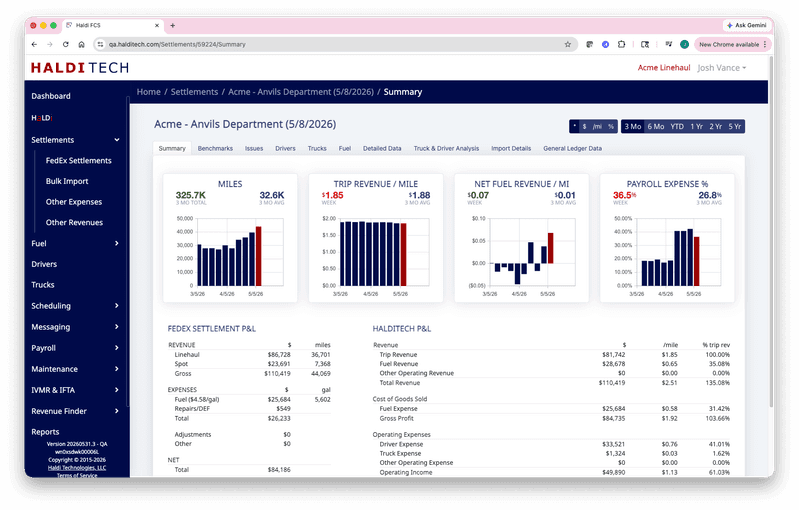Open the Issues tab
The width and height of the screenshot is (799, 510).
pyautogui.click(x=254, y=148)
